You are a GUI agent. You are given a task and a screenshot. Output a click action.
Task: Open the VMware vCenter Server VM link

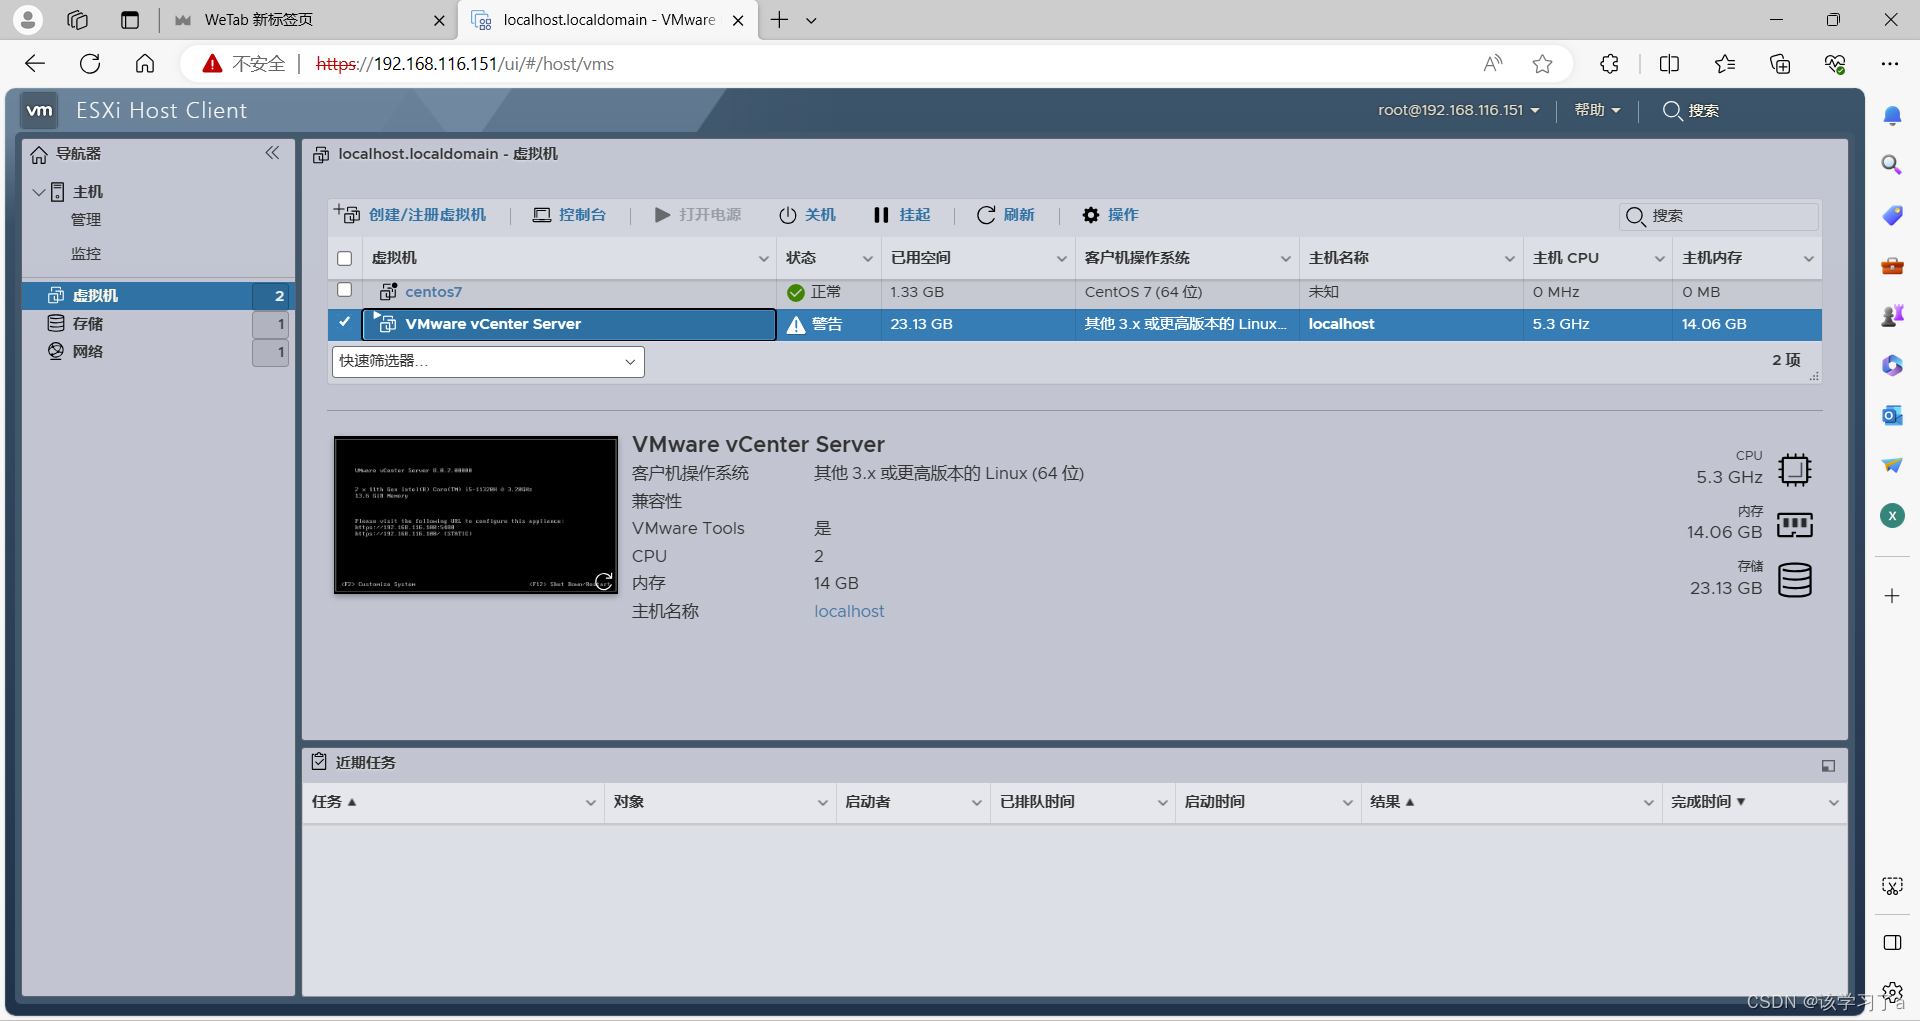493,324
